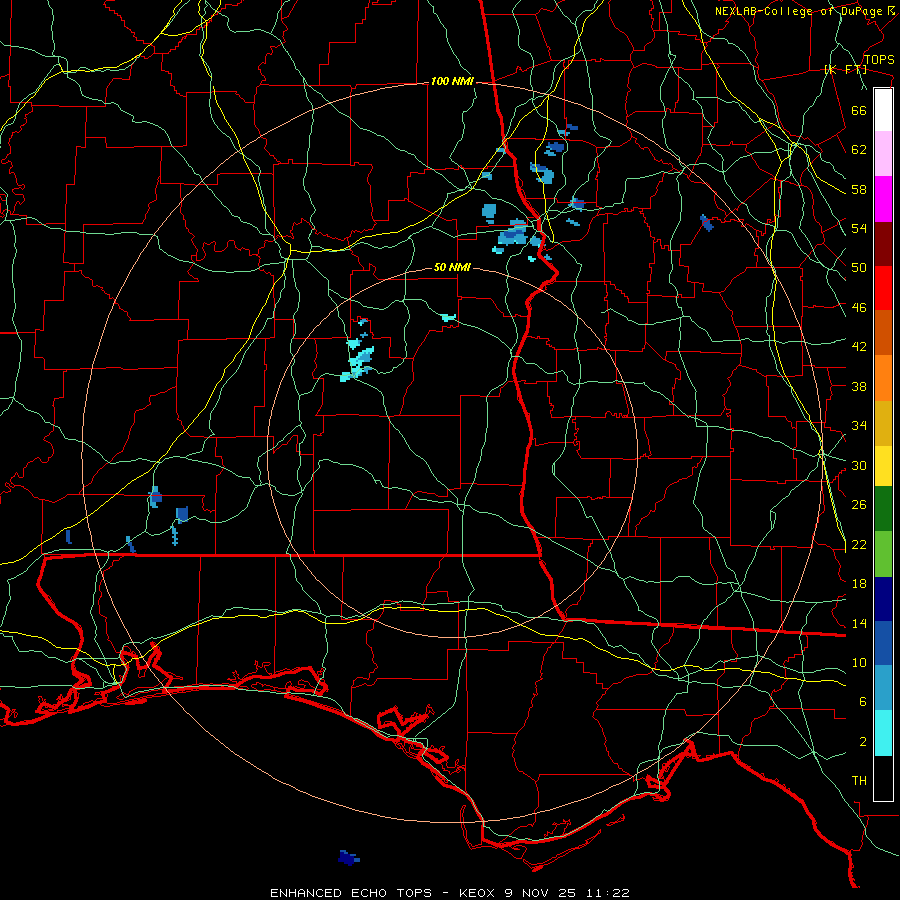Select the navy blue legend swatch

883,599
